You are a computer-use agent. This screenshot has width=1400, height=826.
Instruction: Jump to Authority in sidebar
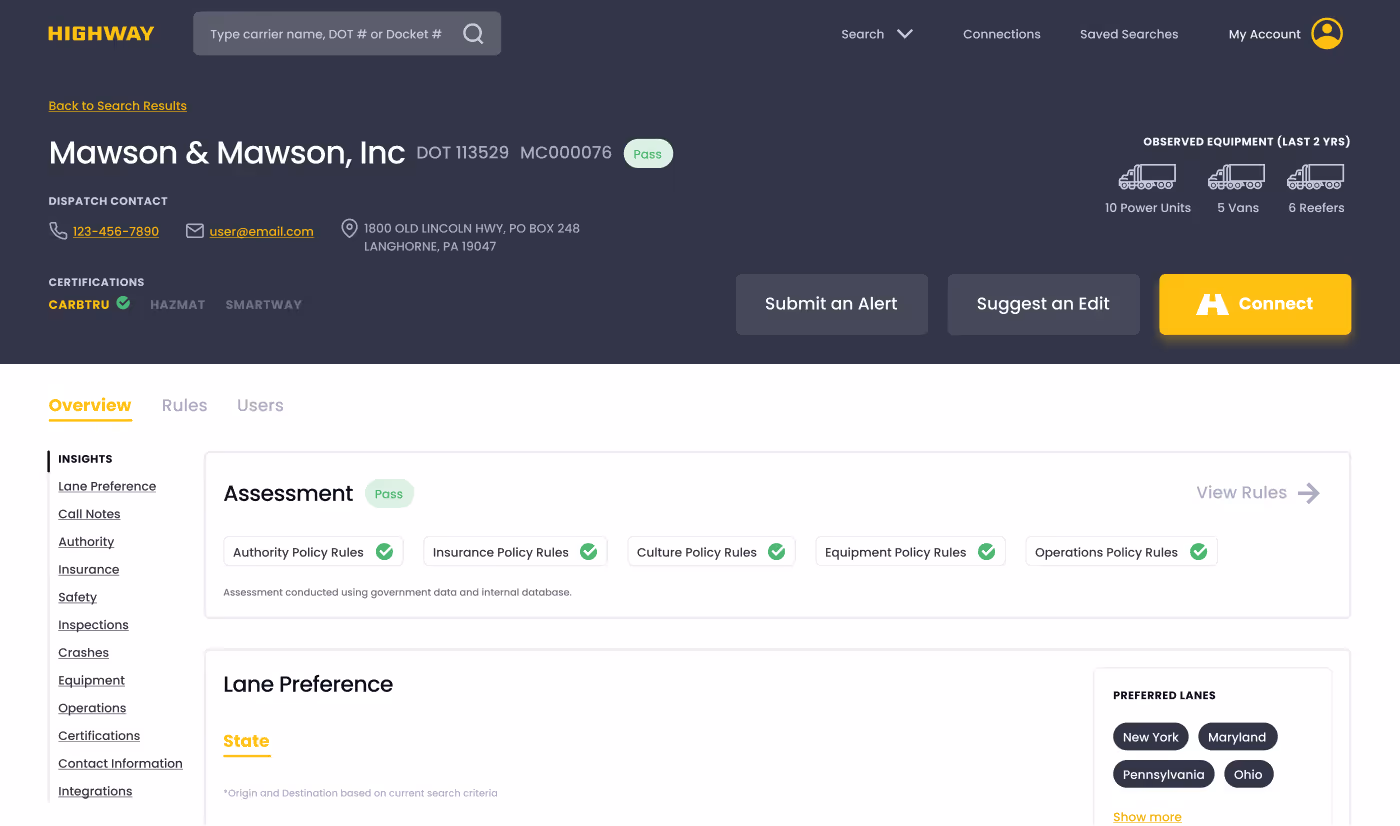pos(86,542)
